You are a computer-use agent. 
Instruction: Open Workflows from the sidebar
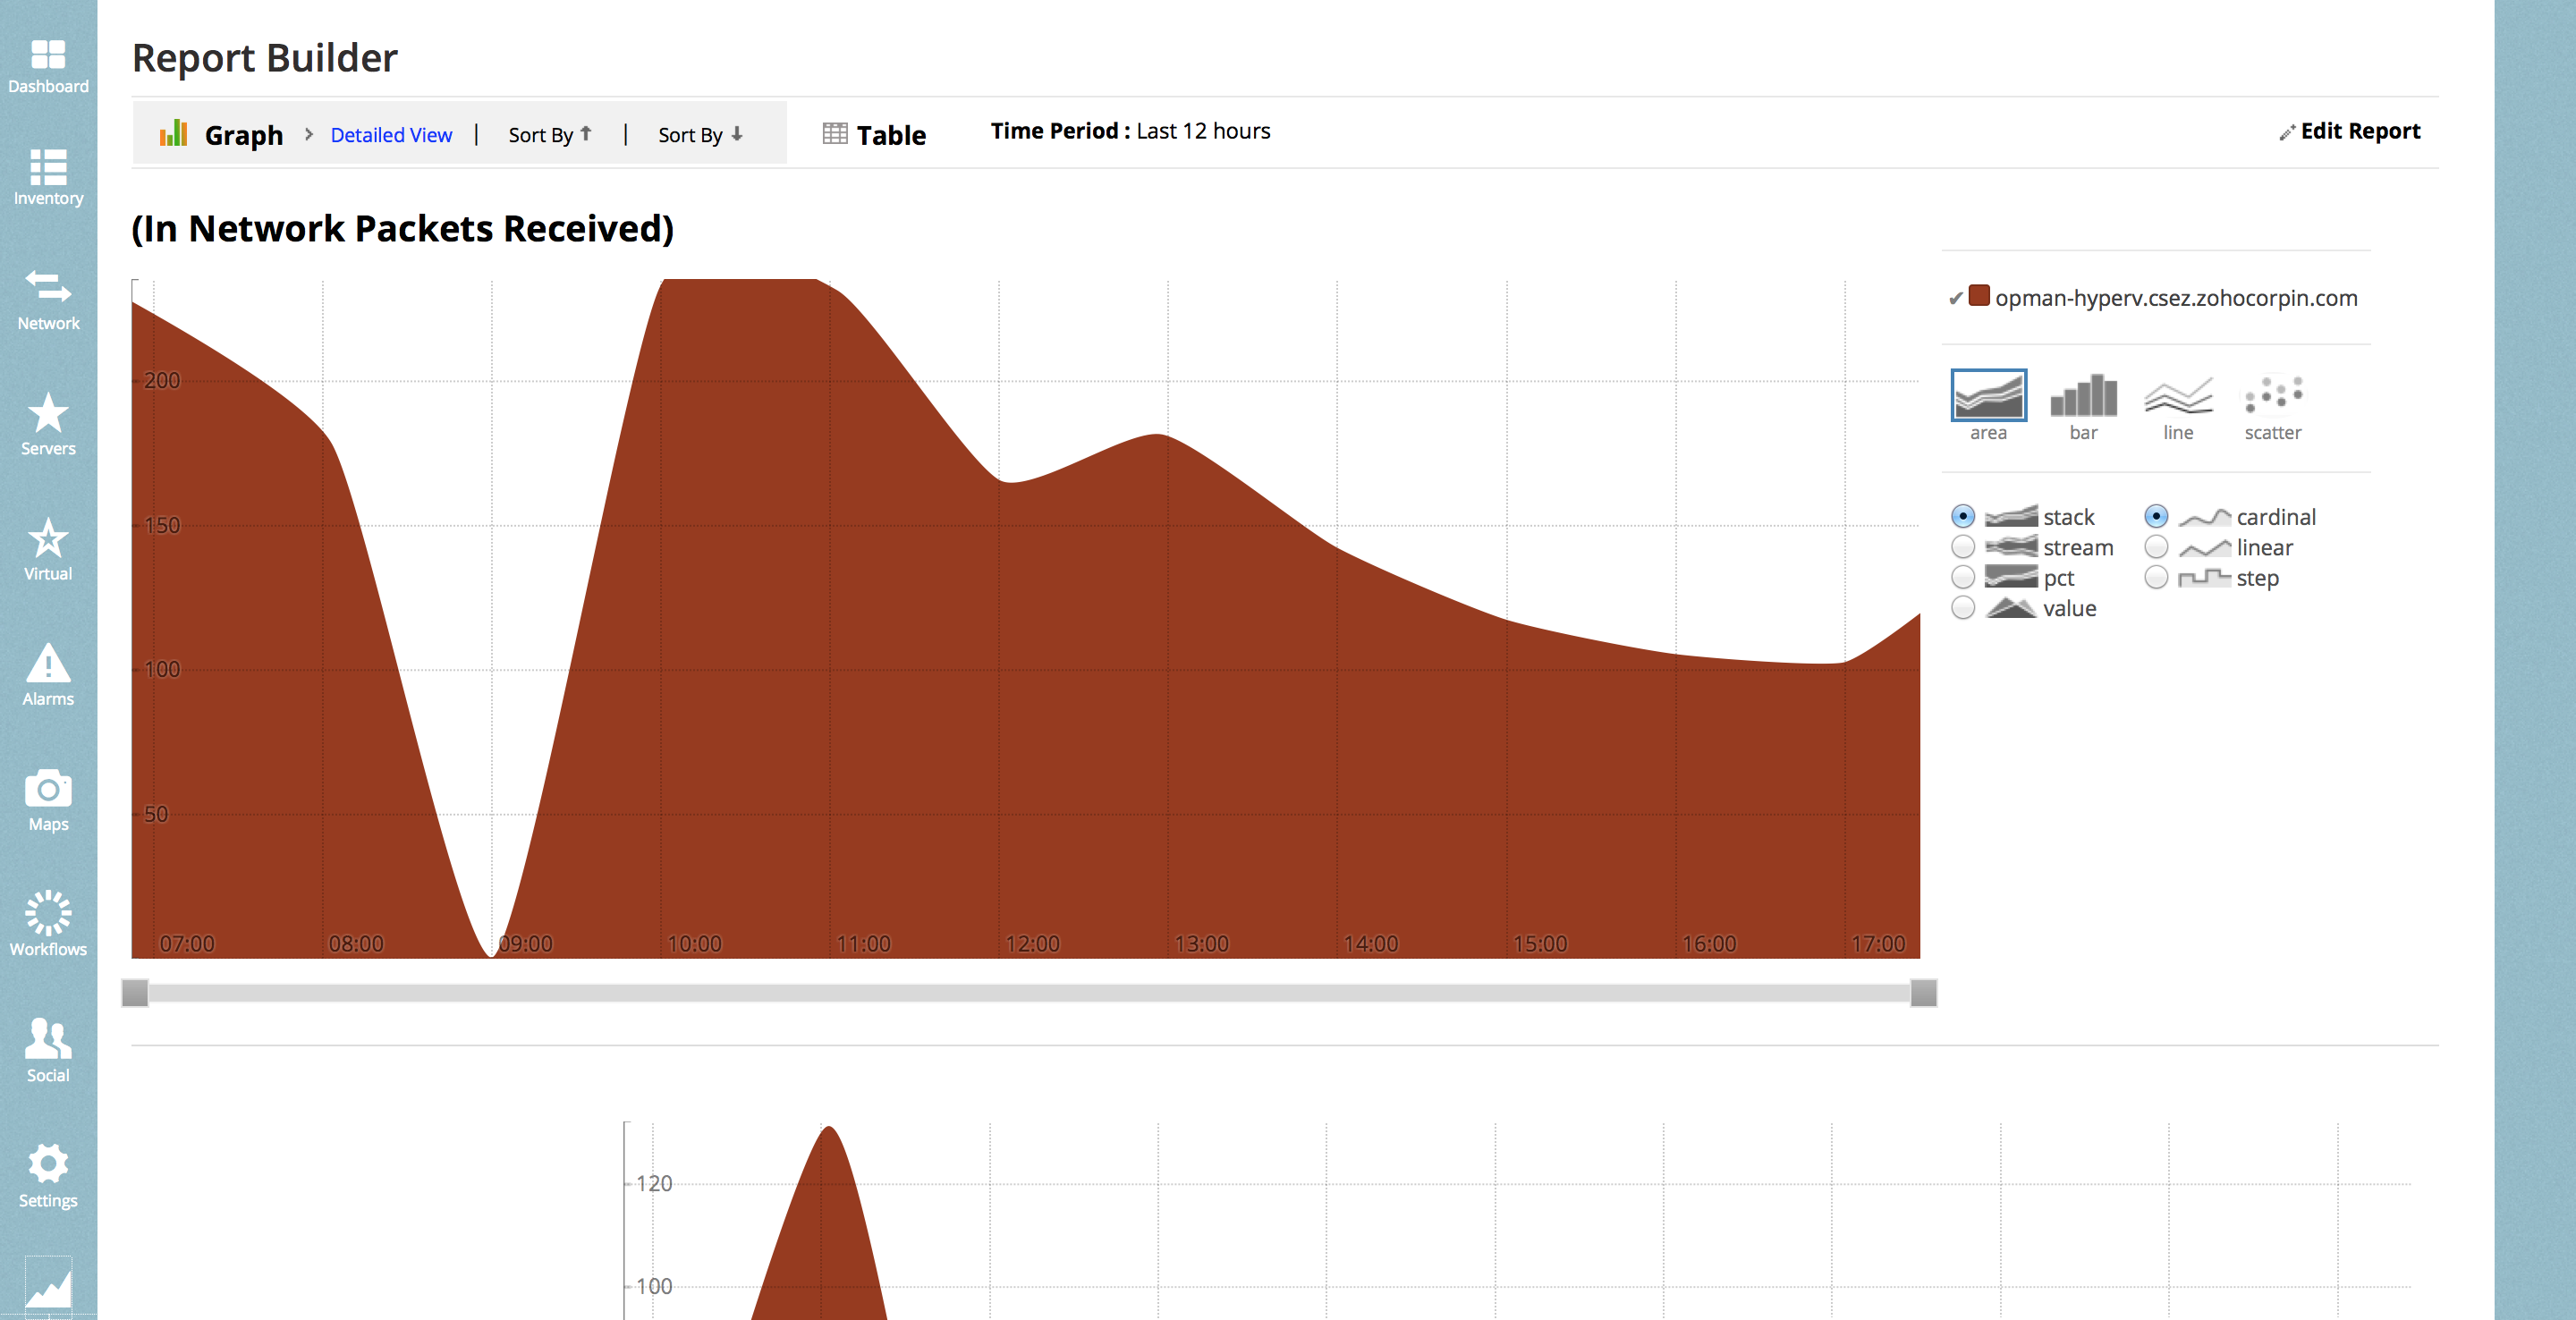point(48,914)
